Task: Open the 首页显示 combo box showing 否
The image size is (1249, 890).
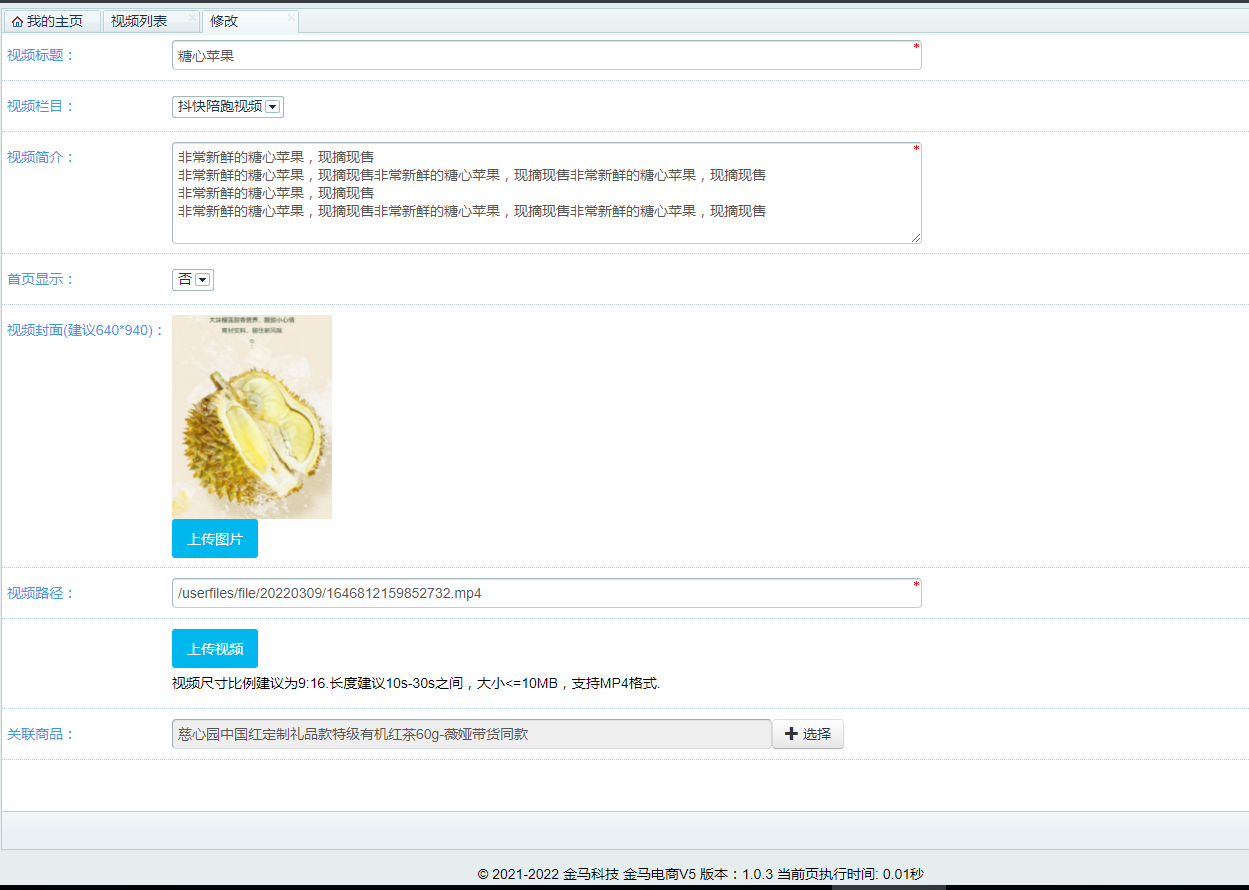Action: (192, 280)
